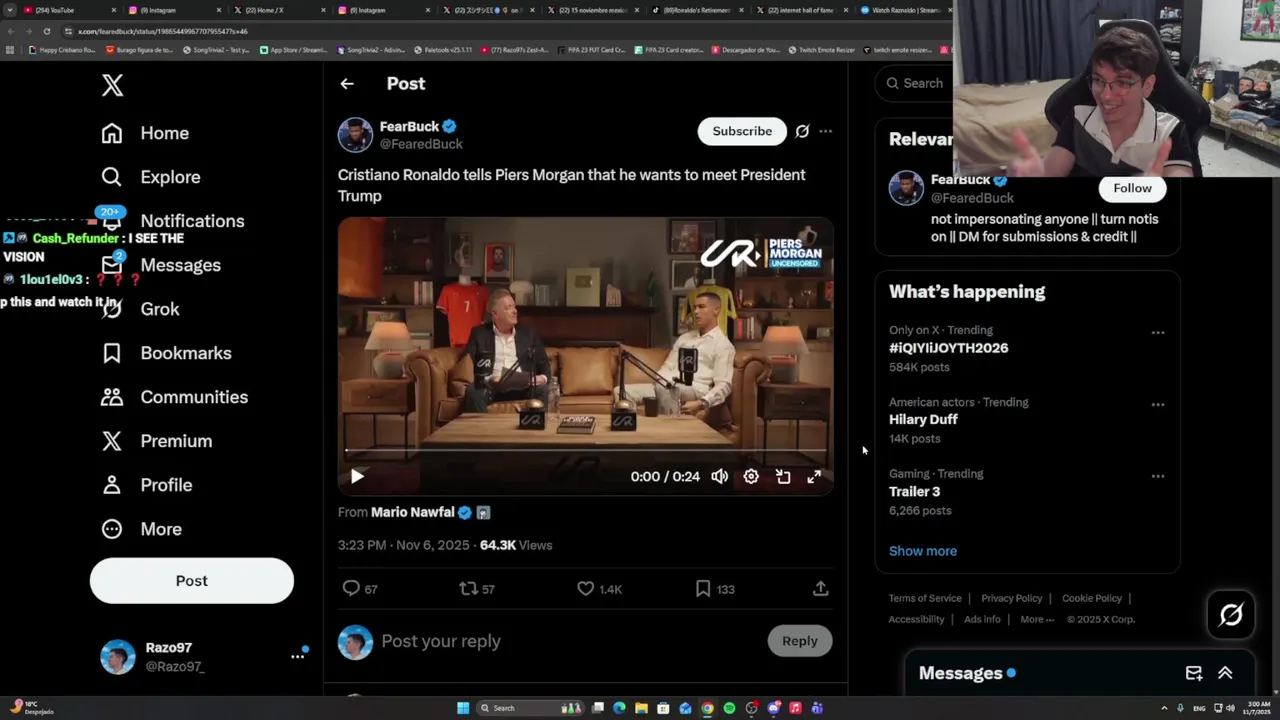The height and width of the screenshot is (720, 1280).
Task: Open the Hilary Duff trend
Action: 923,420
